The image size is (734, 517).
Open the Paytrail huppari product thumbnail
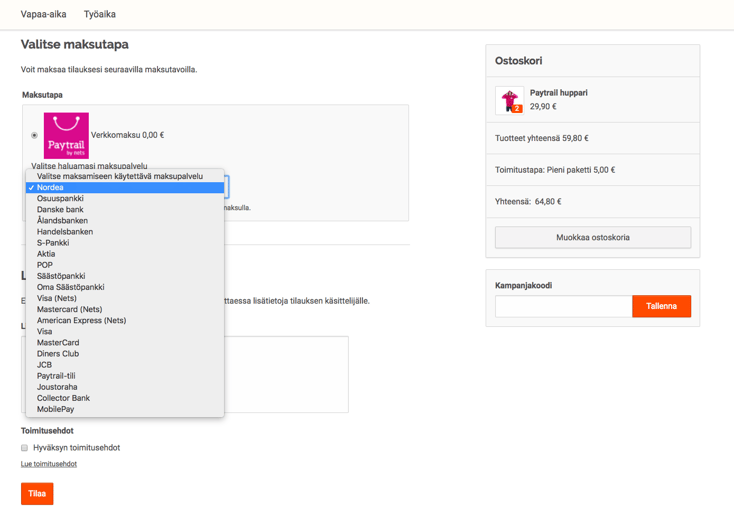tap(510, 101)
